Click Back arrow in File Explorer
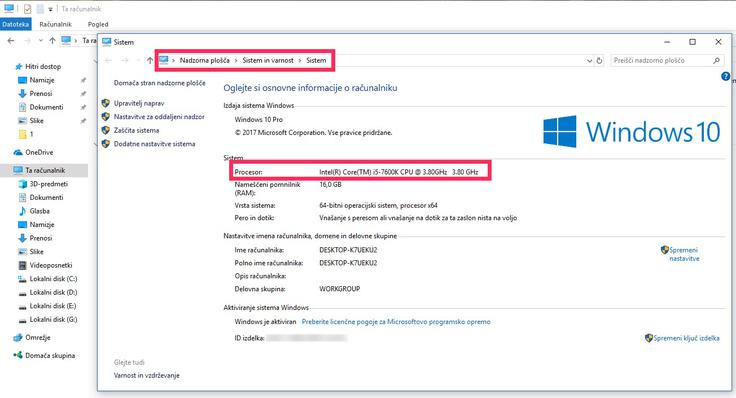 click(11, 41)
